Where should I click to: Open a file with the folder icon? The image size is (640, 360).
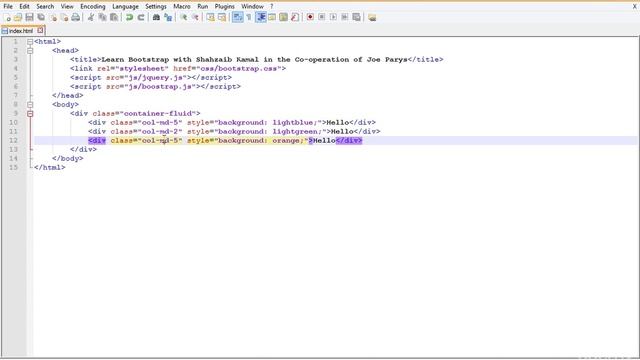[x=18, y=17]
